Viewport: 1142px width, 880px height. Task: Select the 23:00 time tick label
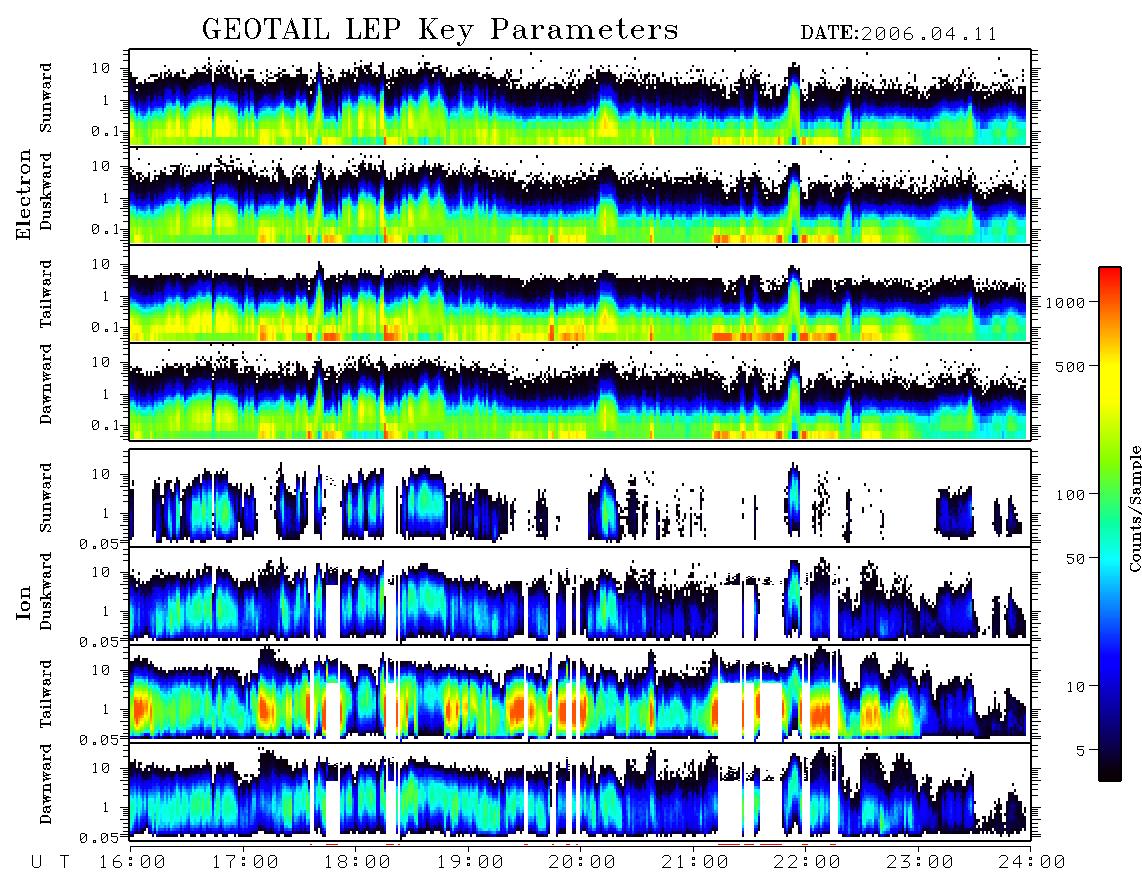click(x=919, y=862)
